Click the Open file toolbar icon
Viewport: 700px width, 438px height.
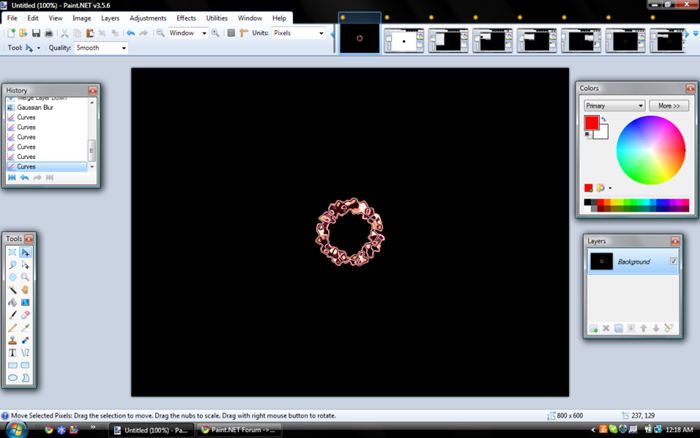(x=23, y=33)
